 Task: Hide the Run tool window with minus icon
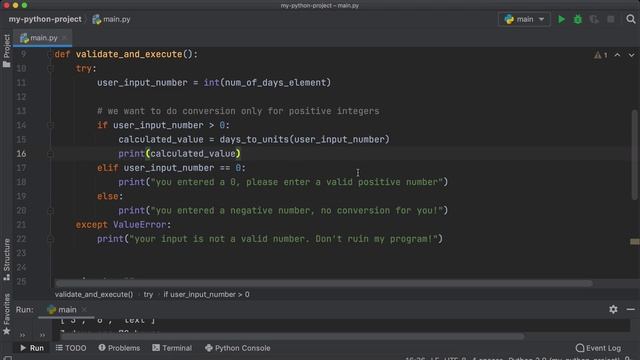(x=631, y=309)
